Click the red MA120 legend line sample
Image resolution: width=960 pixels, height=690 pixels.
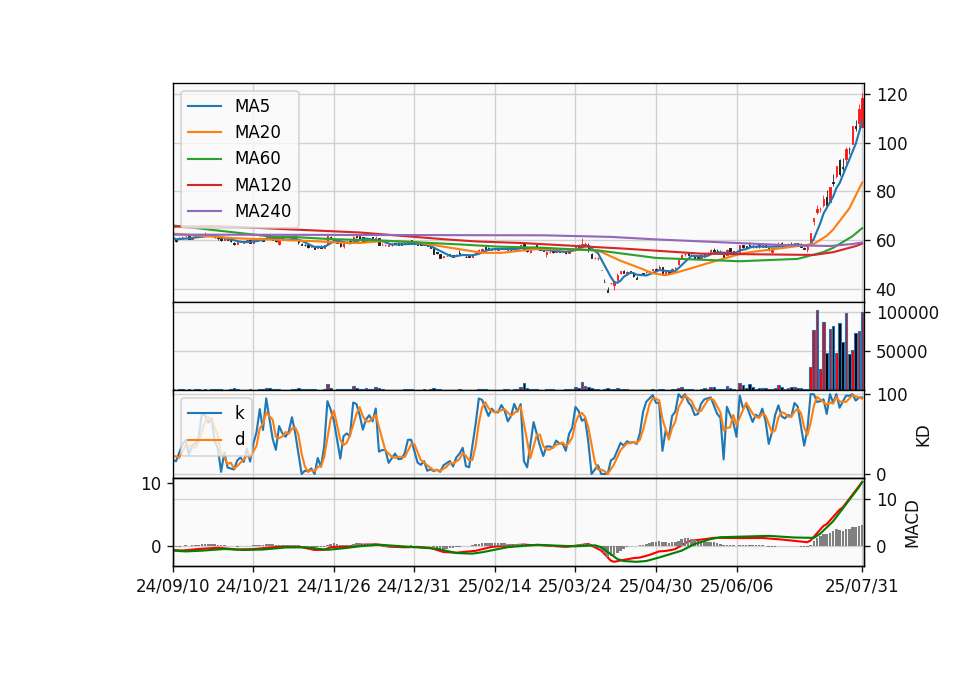204,185
